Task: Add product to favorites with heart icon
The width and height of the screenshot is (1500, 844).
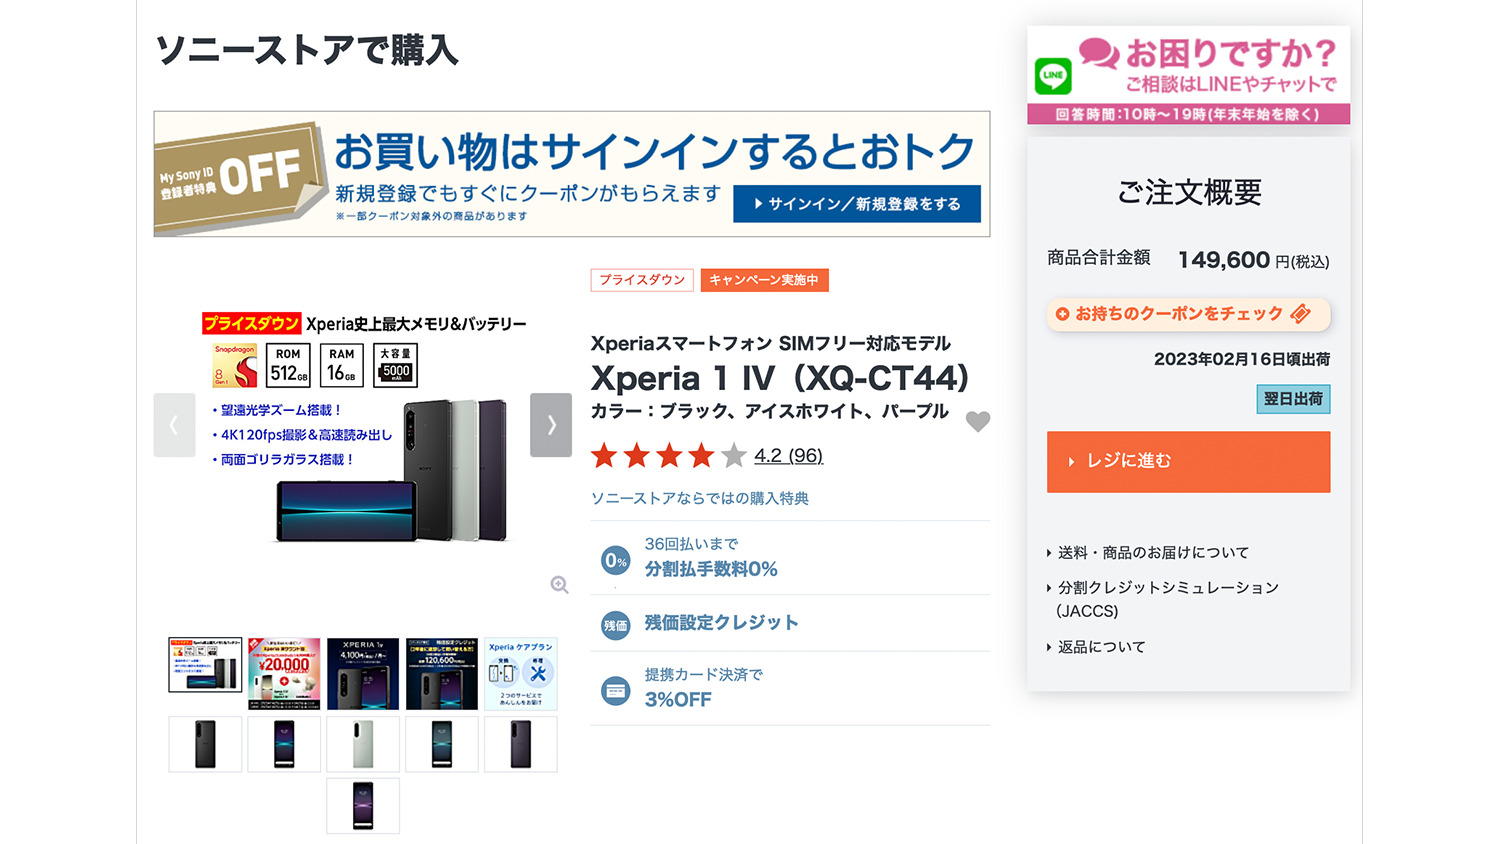Action: coord(977,422)
